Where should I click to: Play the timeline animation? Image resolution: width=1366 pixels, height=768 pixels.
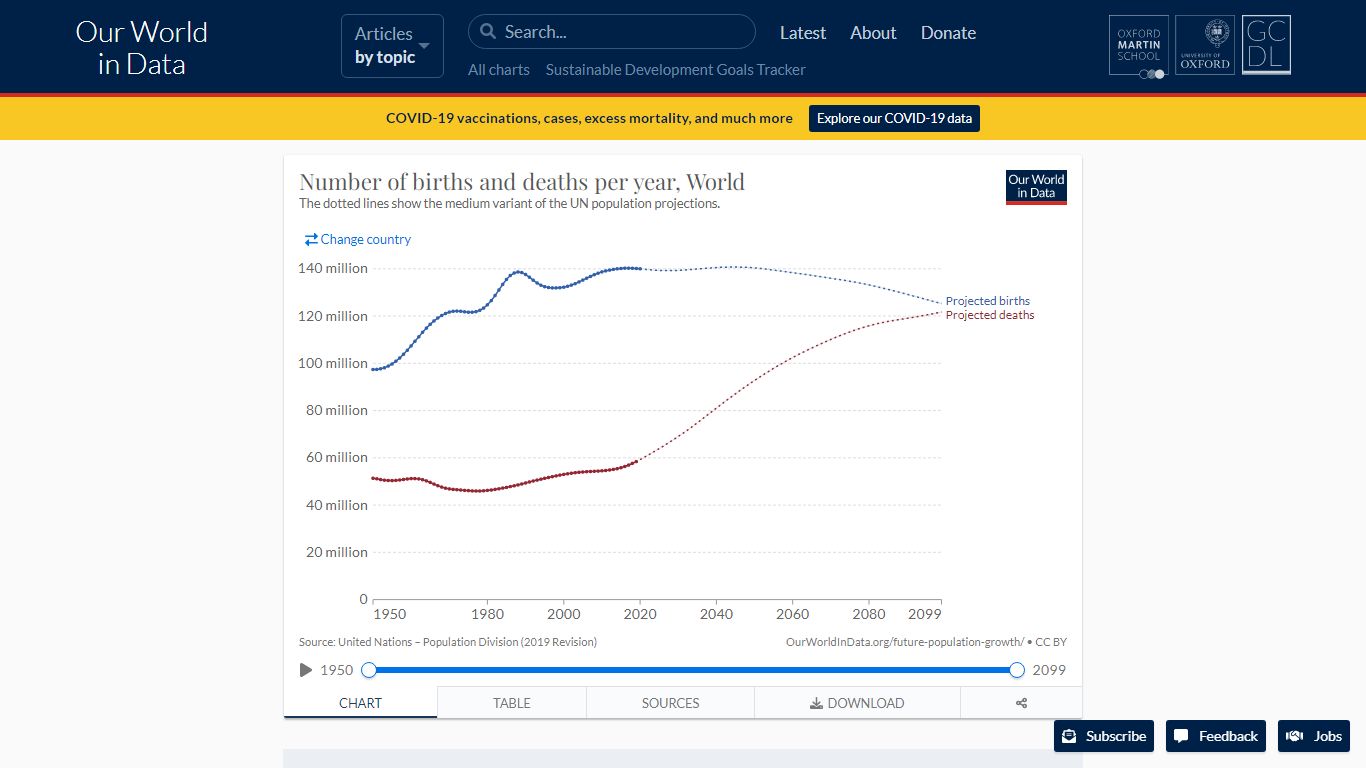point(306,670)
